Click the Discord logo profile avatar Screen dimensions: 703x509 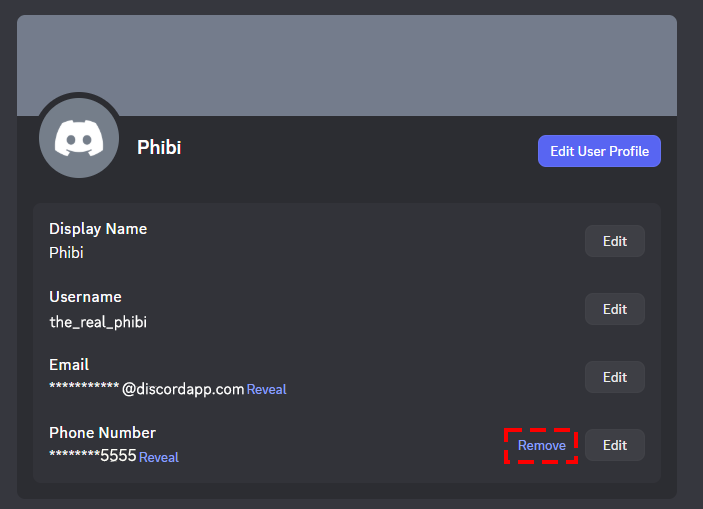click(x=79, y=138)
